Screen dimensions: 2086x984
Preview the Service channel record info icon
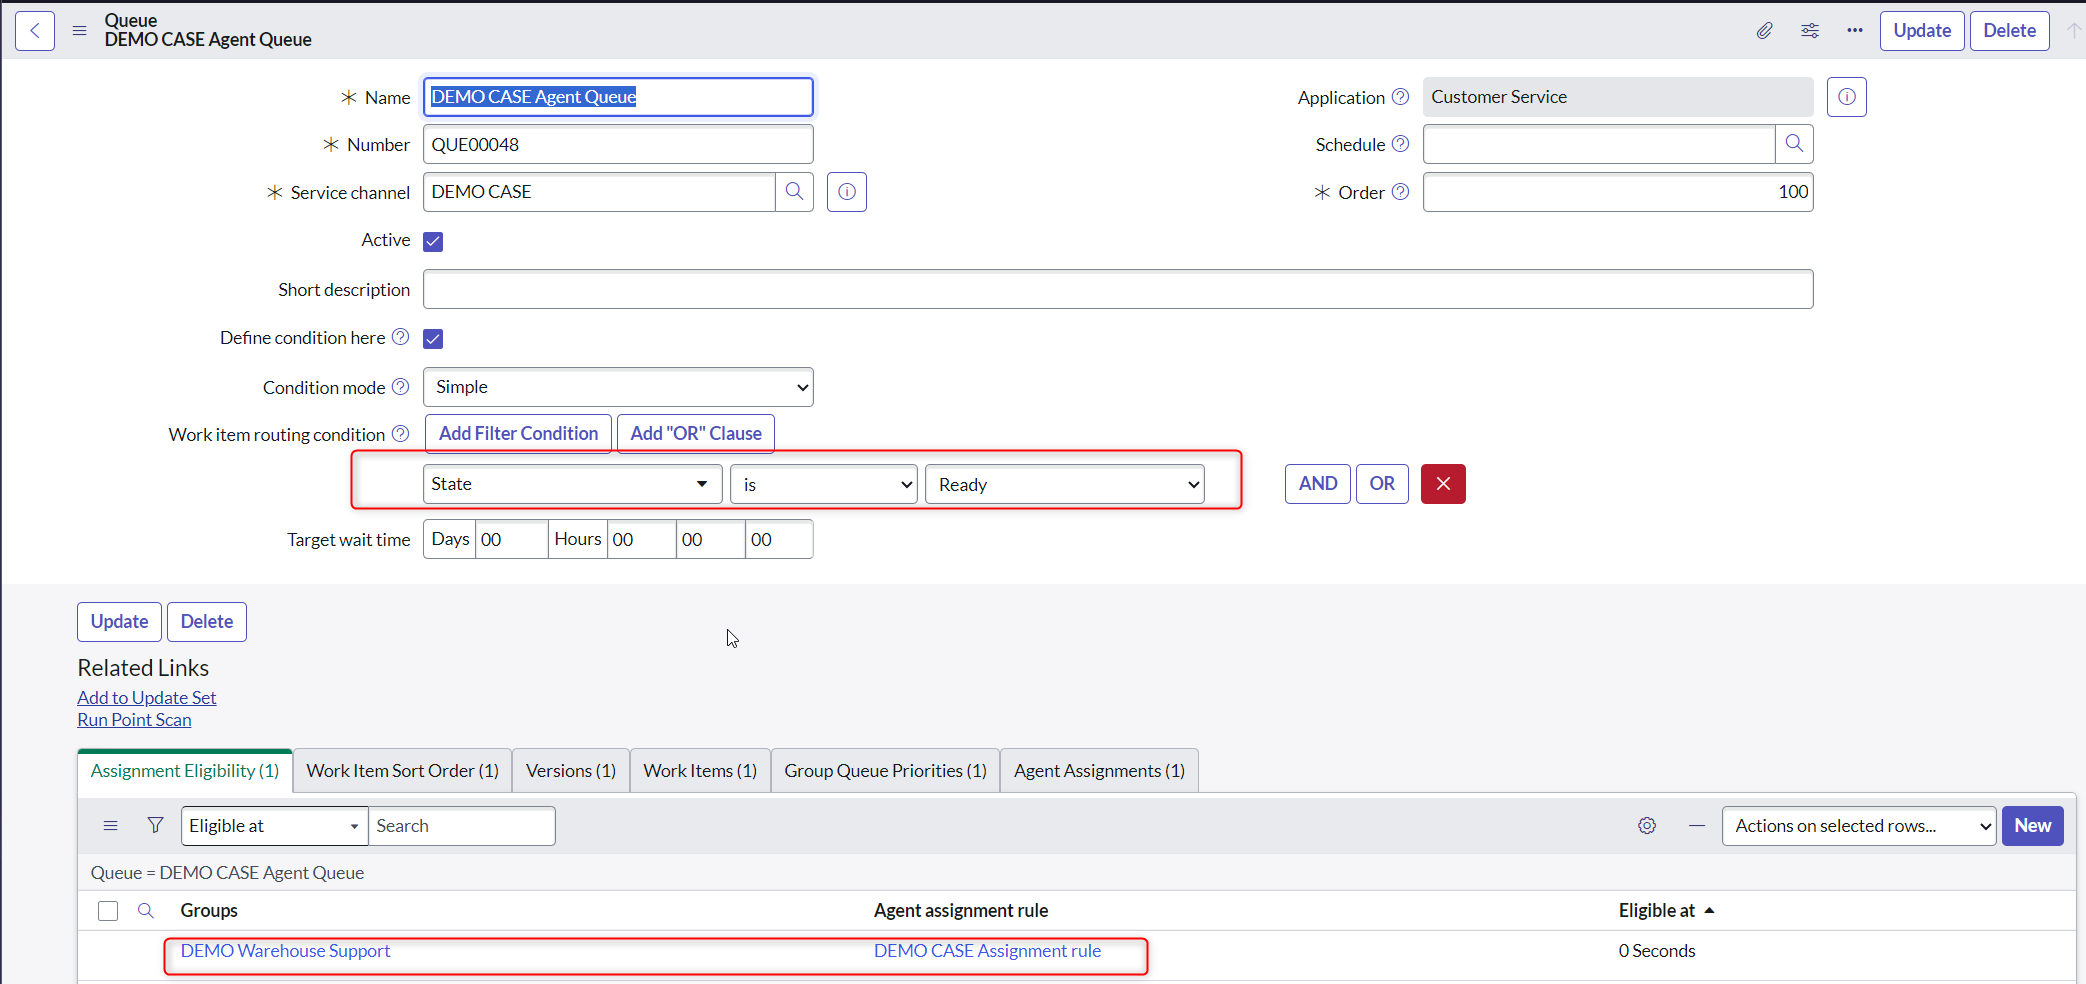[x=847, y=192]
